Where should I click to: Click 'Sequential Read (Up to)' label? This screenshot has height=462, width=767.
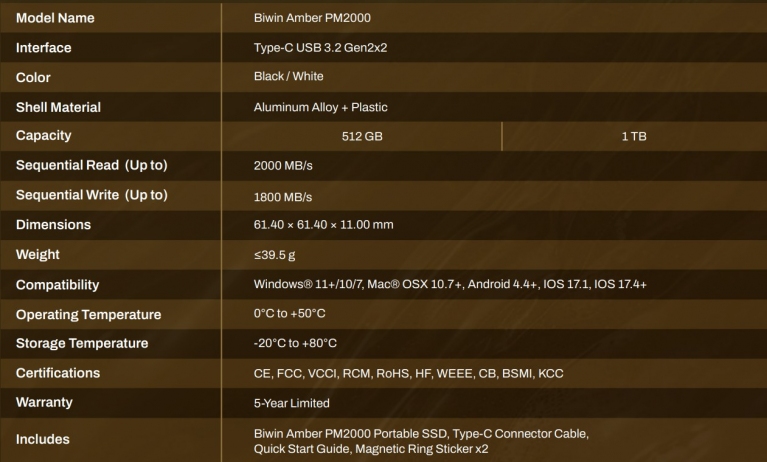click(91, 165)
